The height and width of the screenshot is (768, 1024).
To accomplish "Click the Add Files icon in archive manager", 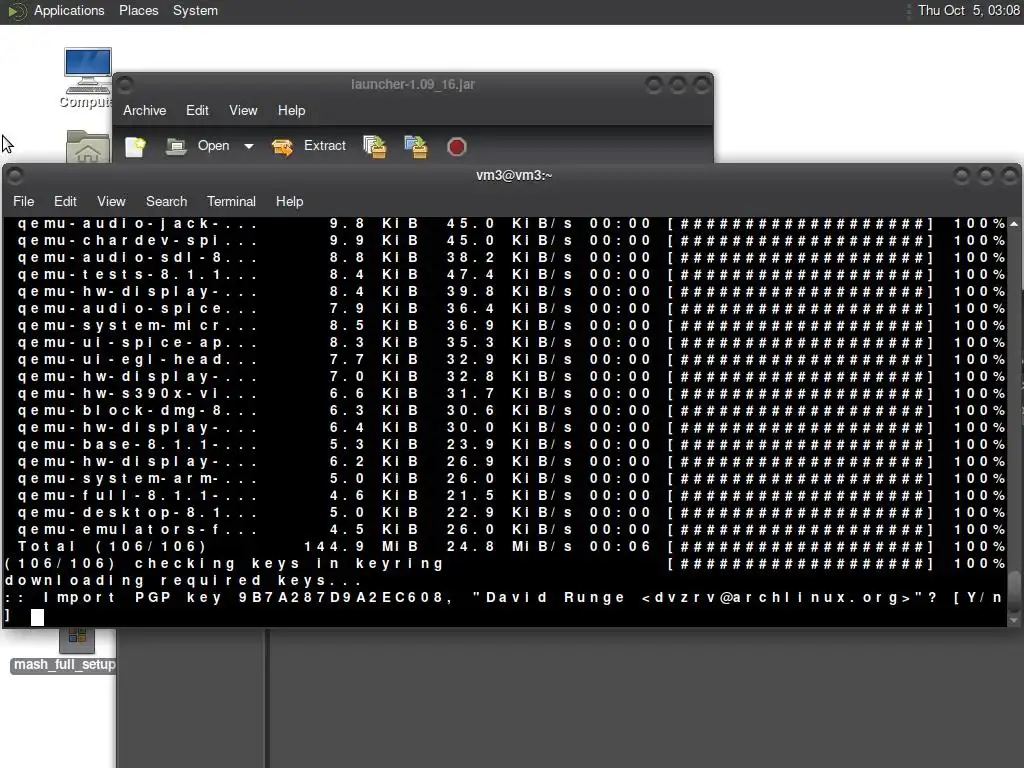I will point(375,146).
